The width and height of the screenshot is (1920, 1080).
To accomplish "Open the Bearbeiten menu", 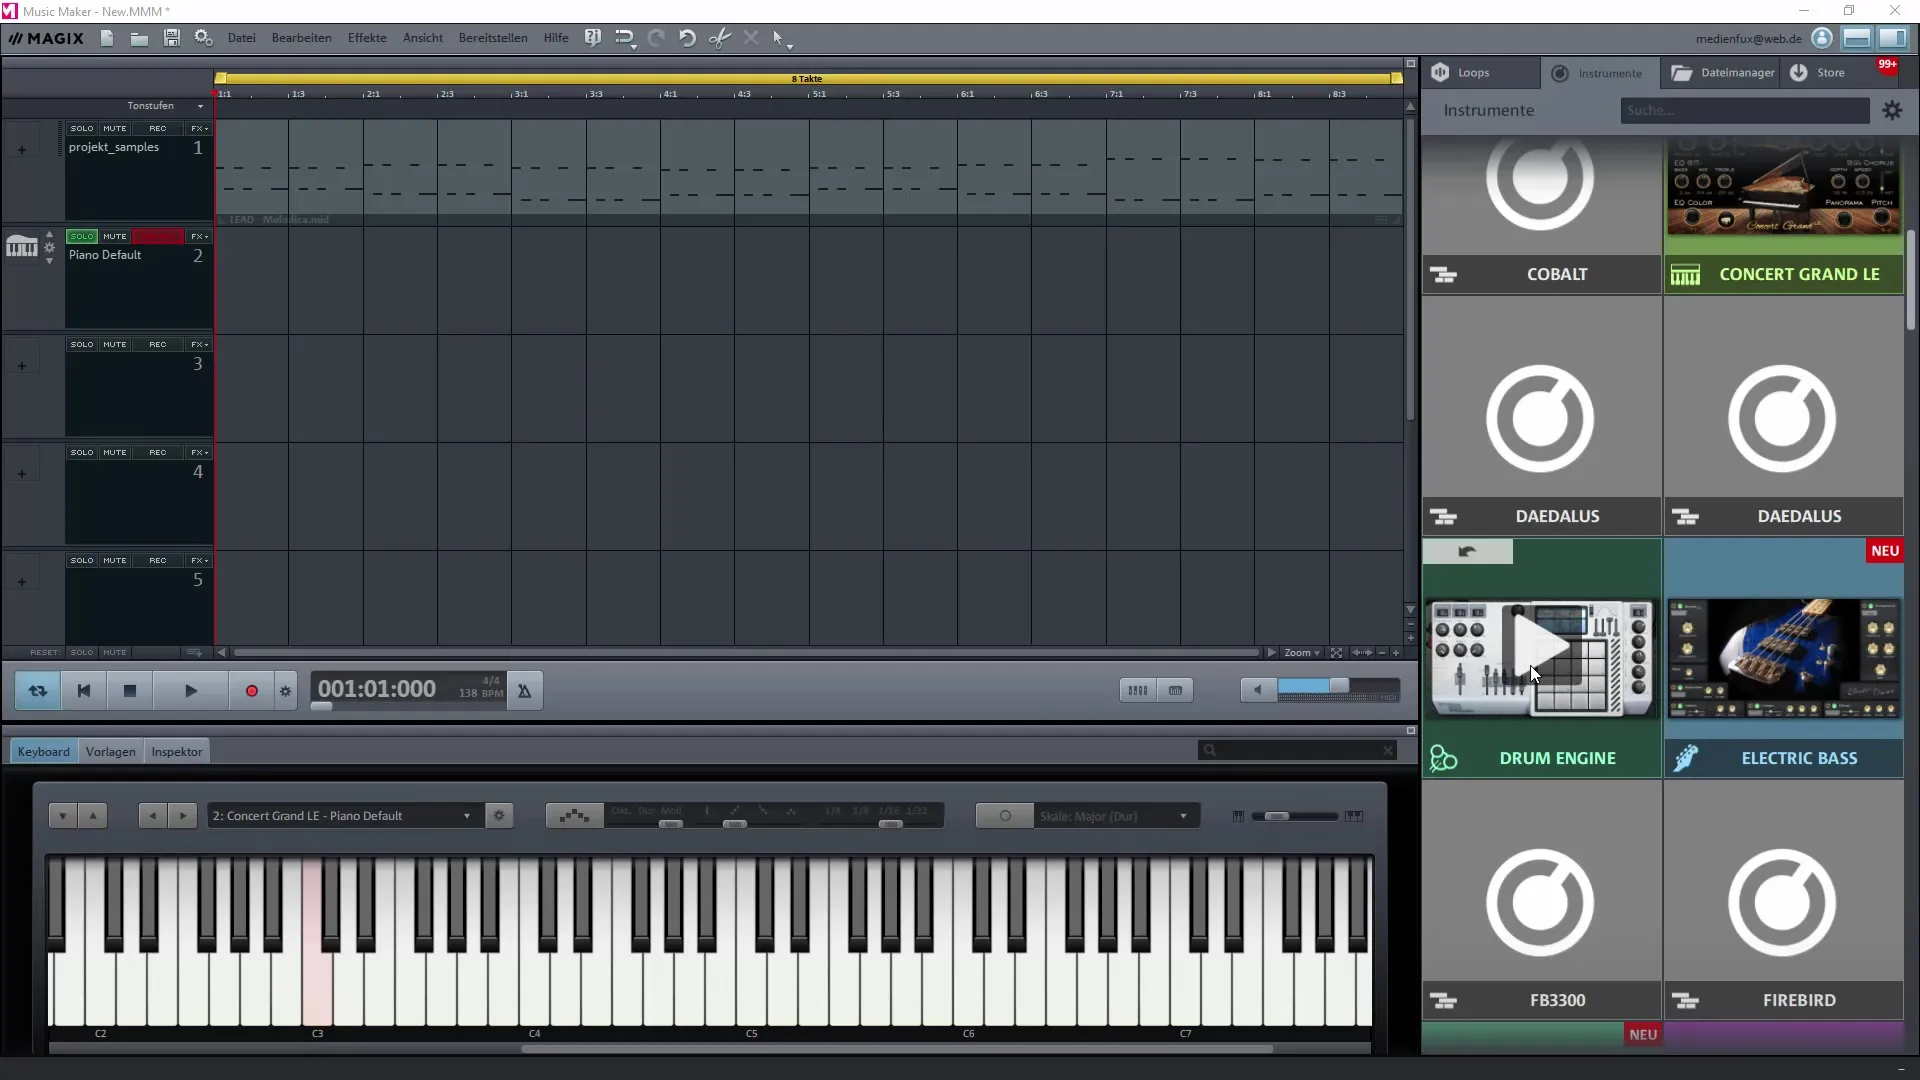I will point(301,38).
